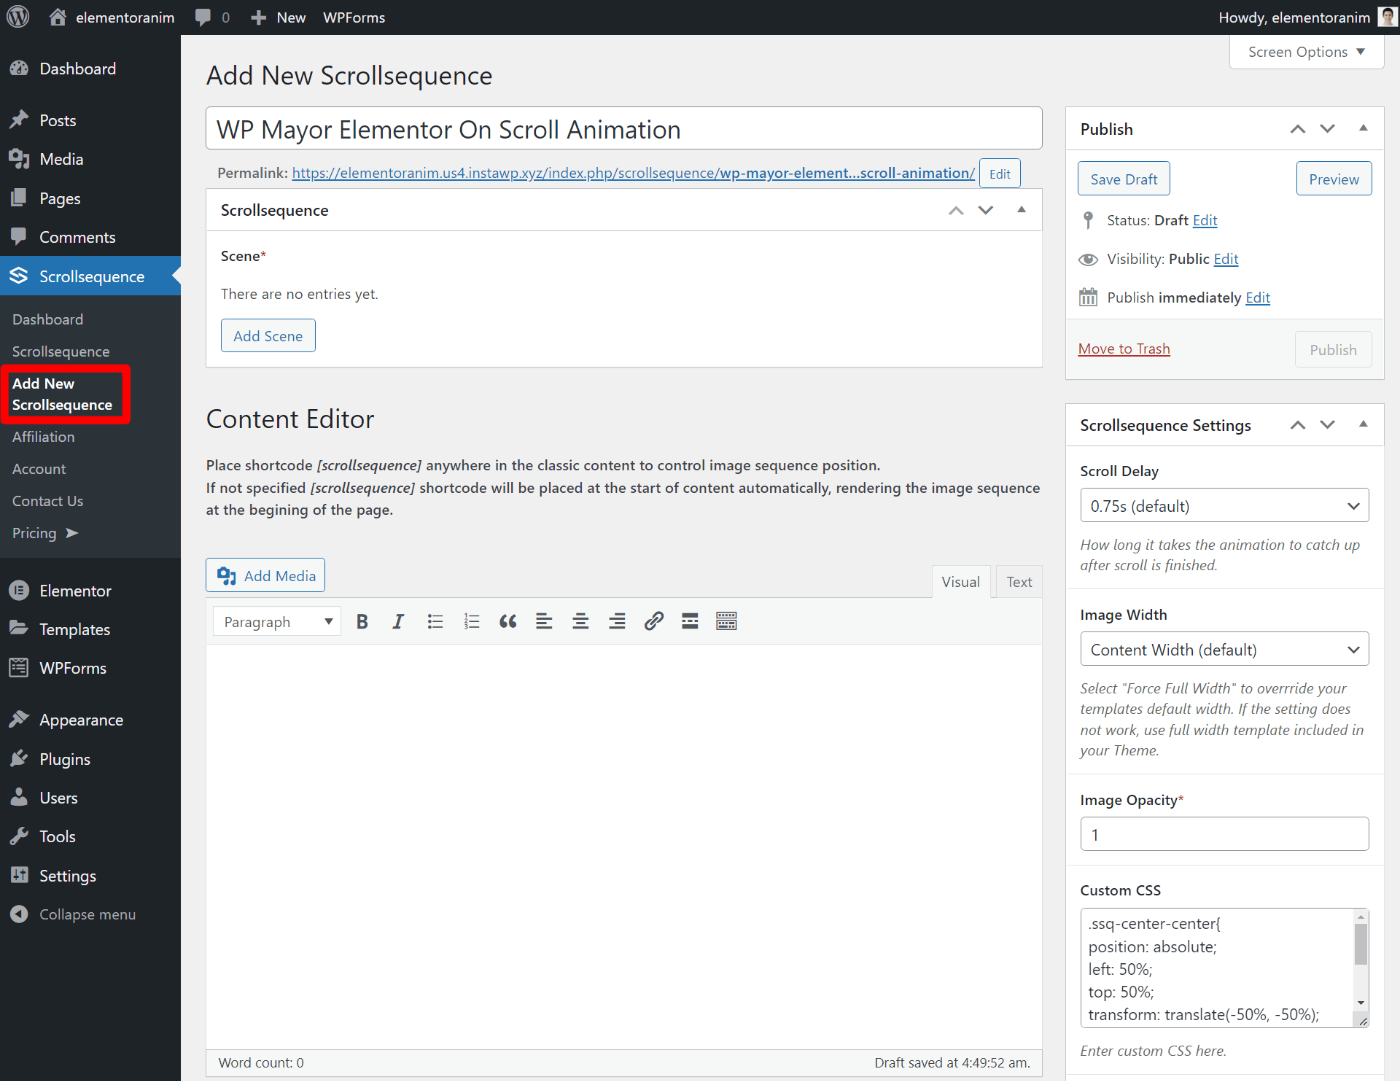Open the Image Width dropdown

click(x=1224, y=649)
